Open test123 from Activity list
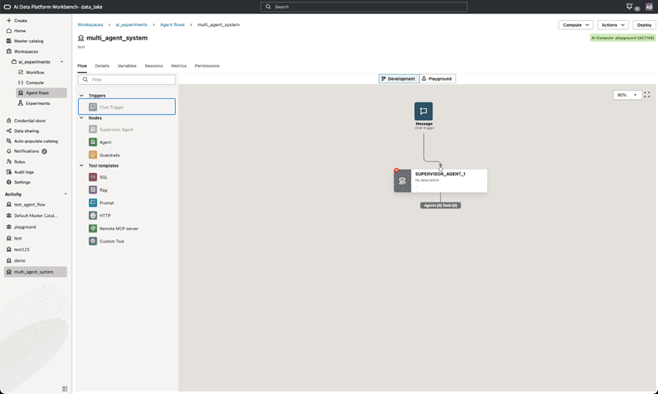This screenshot has height=394, width=658. [x=18, y=249]
